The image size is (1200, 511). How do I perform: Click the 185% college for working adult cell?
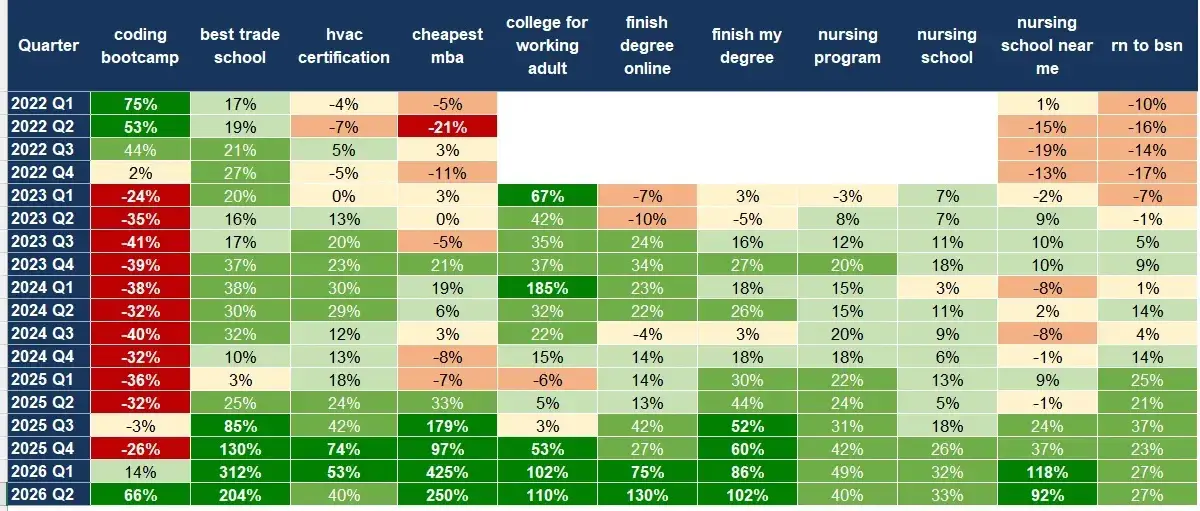547,288
